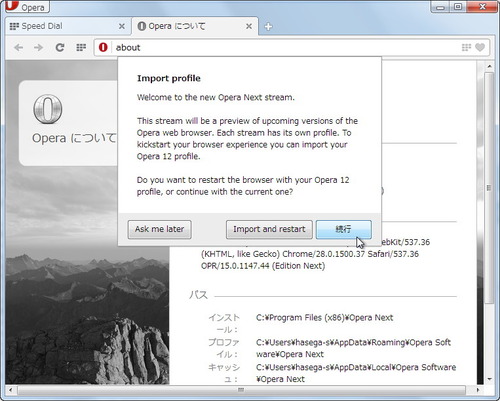Click the horizontal scrollbar right arrow

tap(478, 390)
